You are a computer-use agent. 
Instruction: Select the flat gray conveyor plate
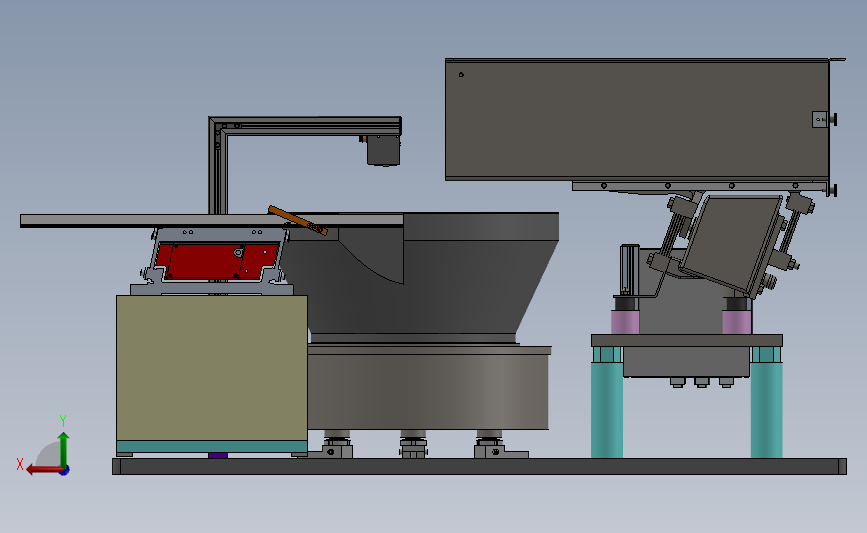click(x=212, y=220)
